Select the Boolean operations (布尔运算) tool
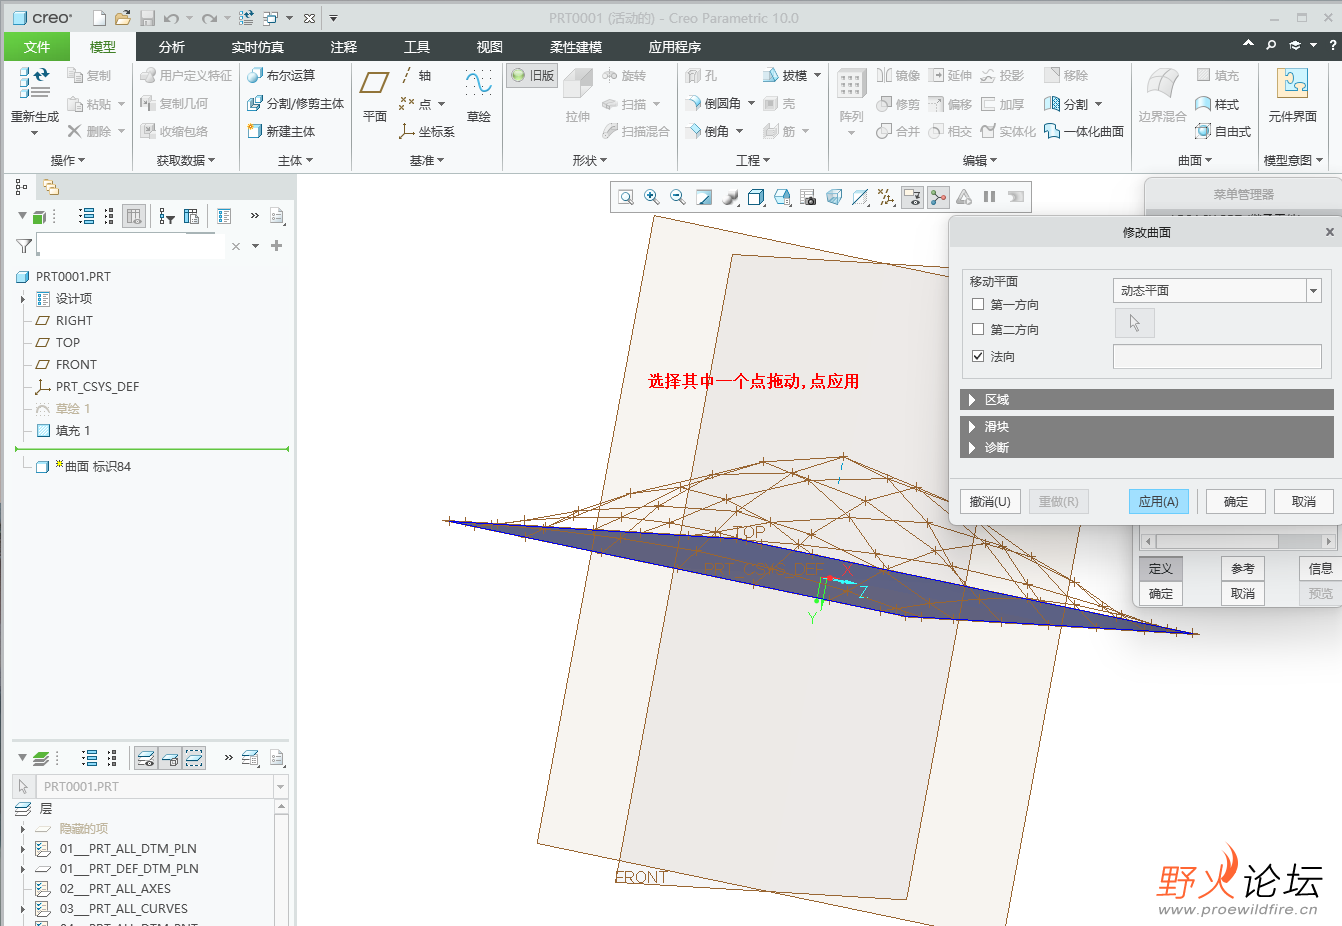 (x=281, y=75)
